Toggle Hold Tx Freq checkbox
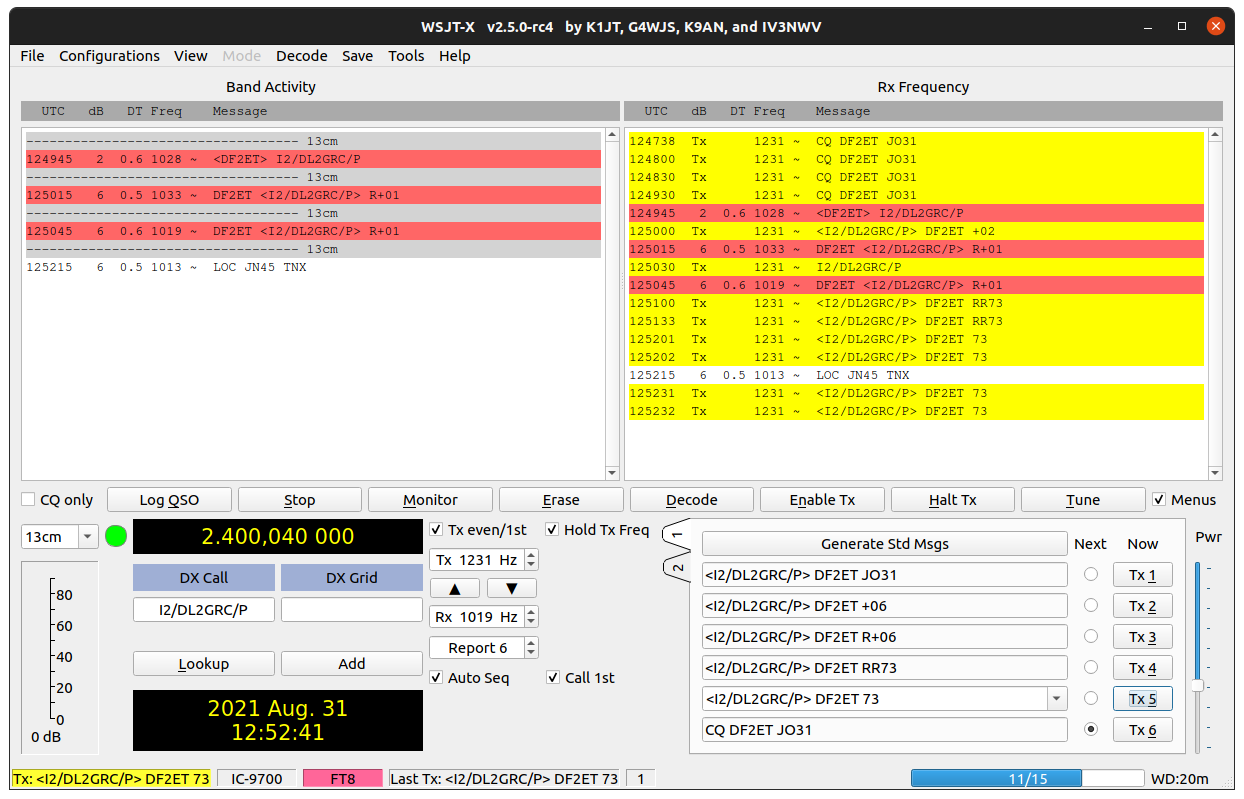Image resolution: width=1244 pixels, height=799 pixels. click(x=552, y=530)
